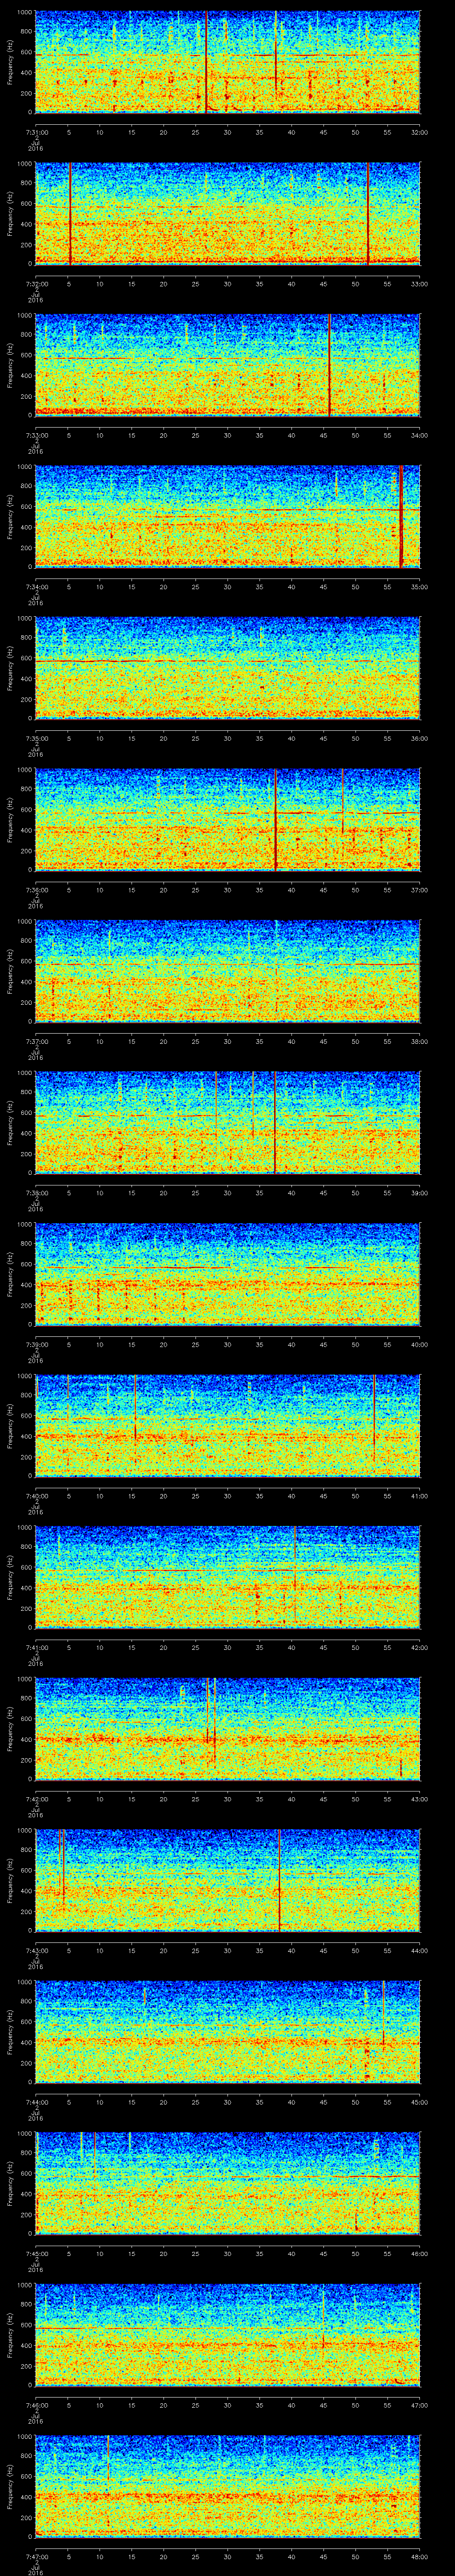Click the spectrogram panel starting at 7:35:00
455x2576 pixels.
point(228,668)
